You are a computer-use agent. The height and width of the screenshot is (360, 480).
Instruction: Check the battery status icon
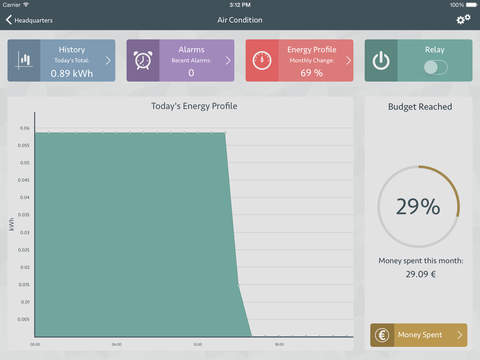pos(471,5)
